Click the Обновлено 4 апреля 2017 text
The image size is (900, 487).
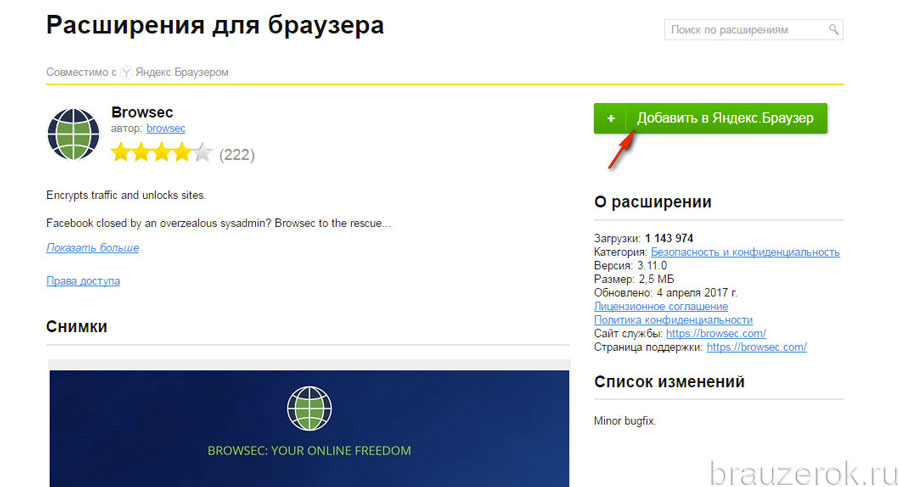click(665, 293)
